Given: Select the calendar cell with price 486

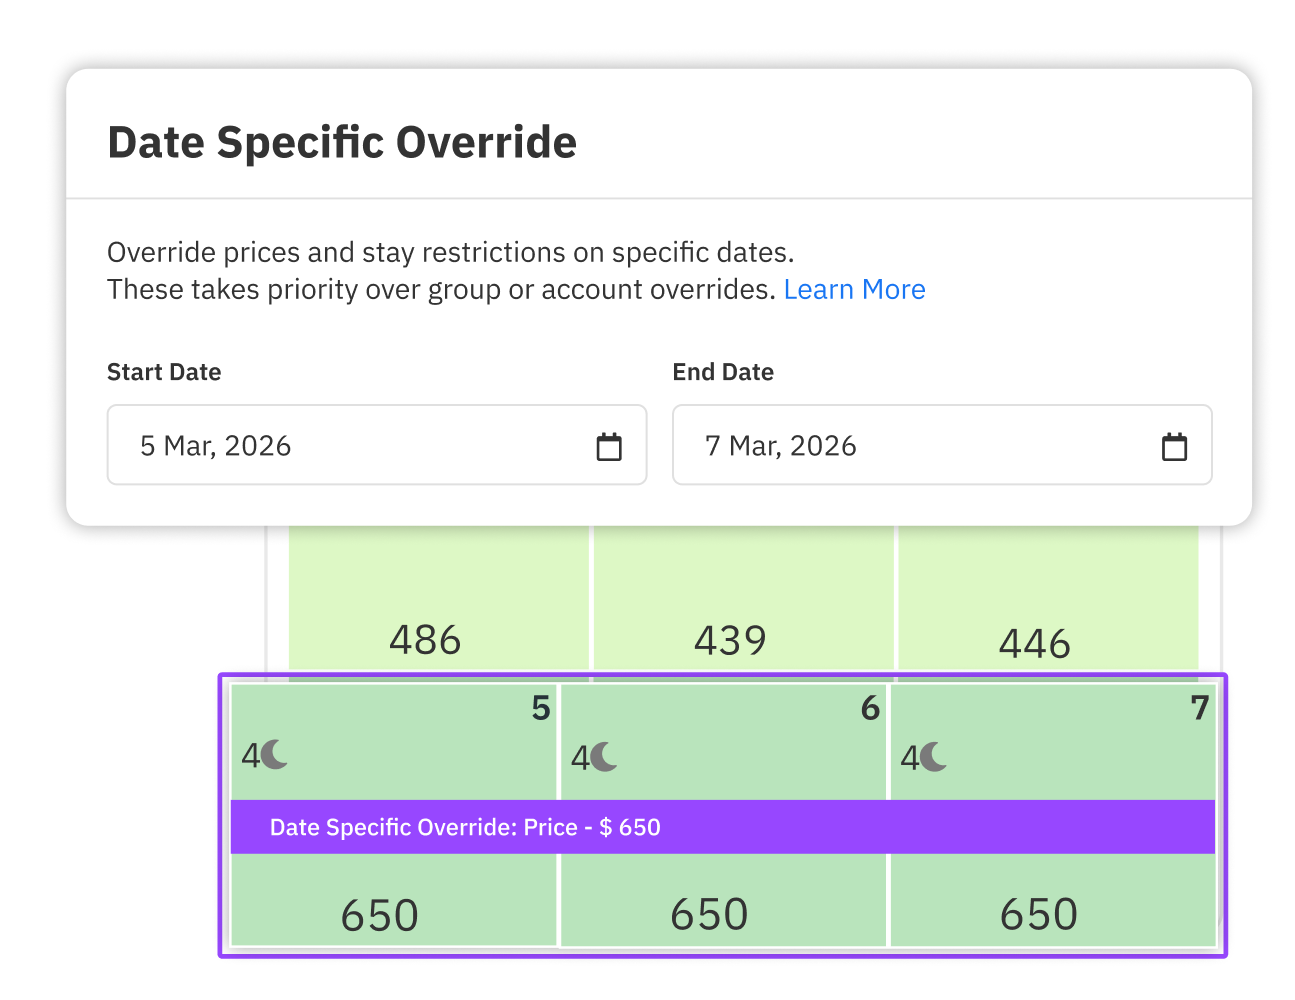Looking at the screenshot, I should tap(440, 598).
